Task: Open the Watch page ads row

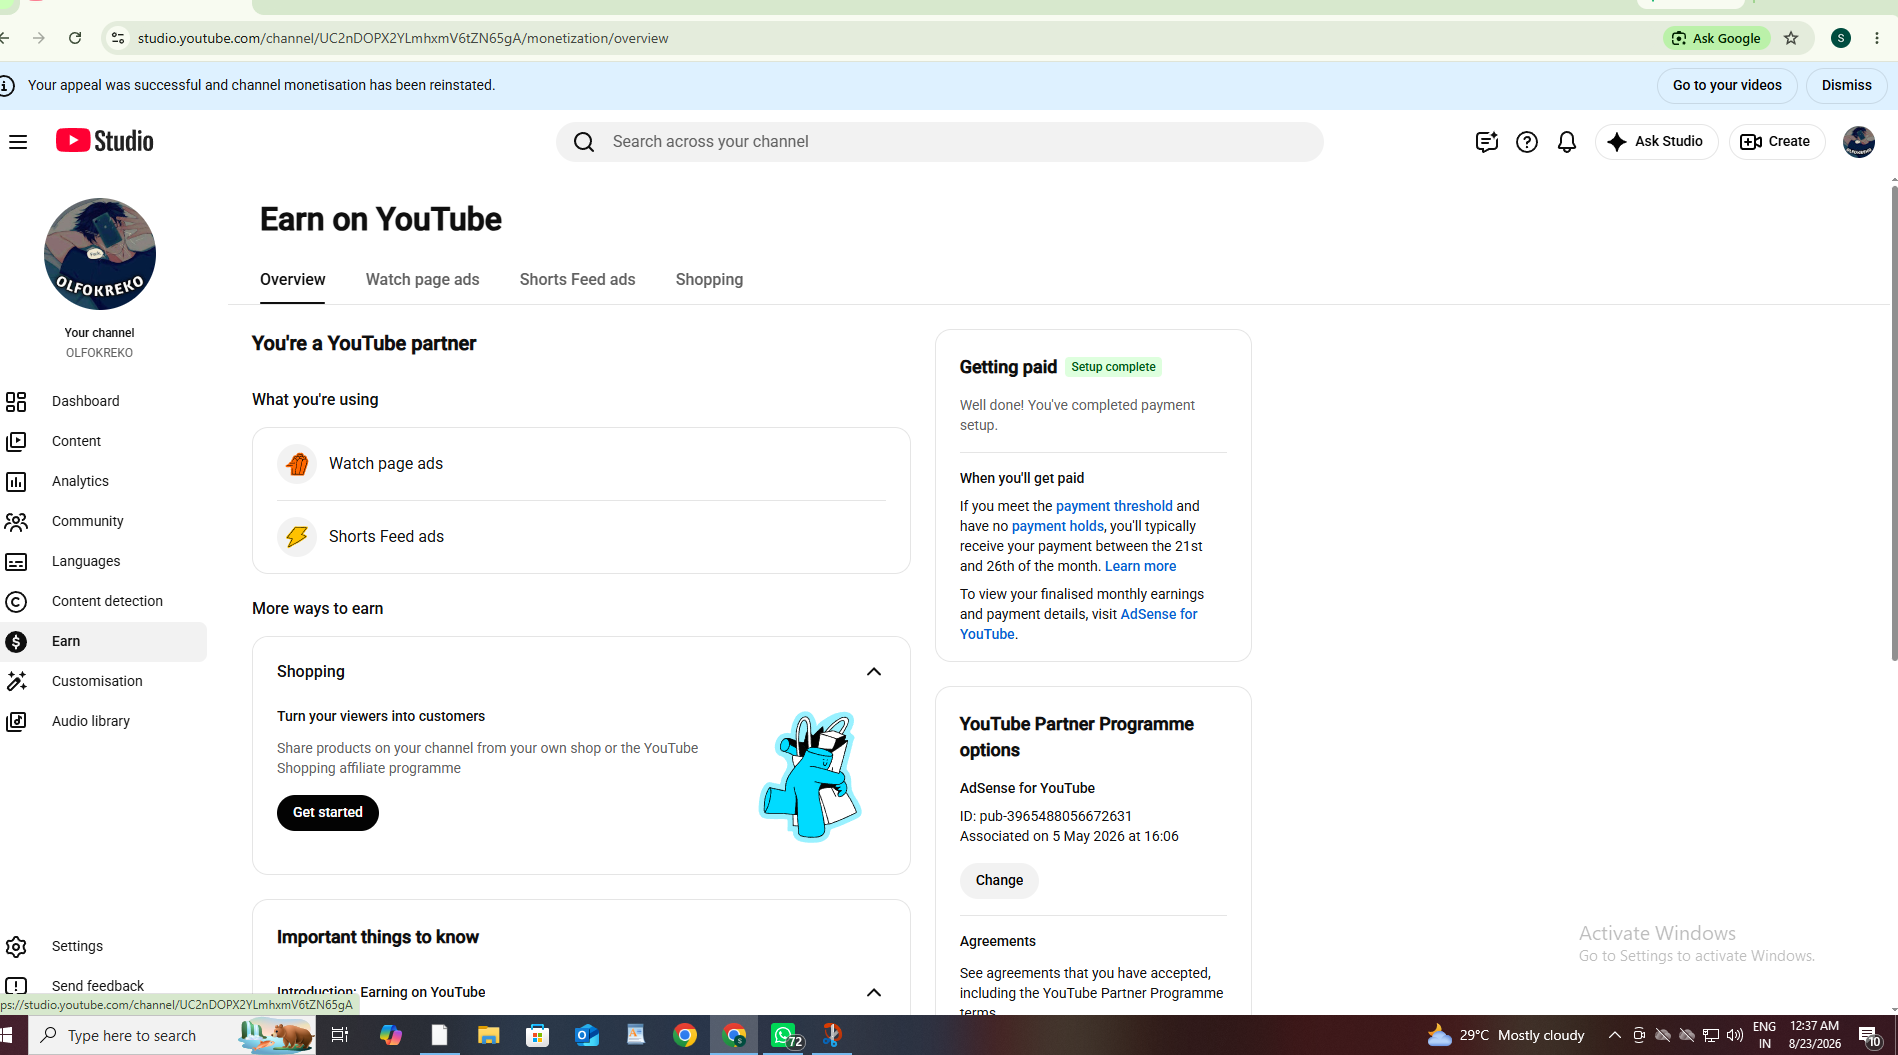Action: tap(581, 464)
